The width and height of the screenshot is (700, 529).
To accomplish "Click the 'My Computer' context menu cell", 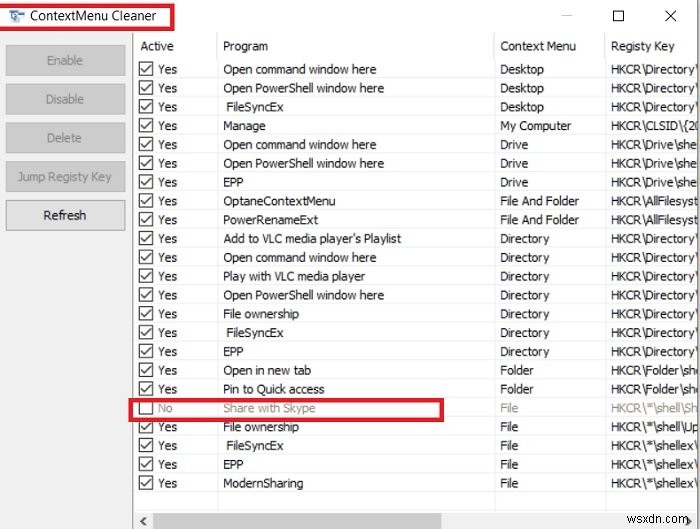I will tap(535, 126).
